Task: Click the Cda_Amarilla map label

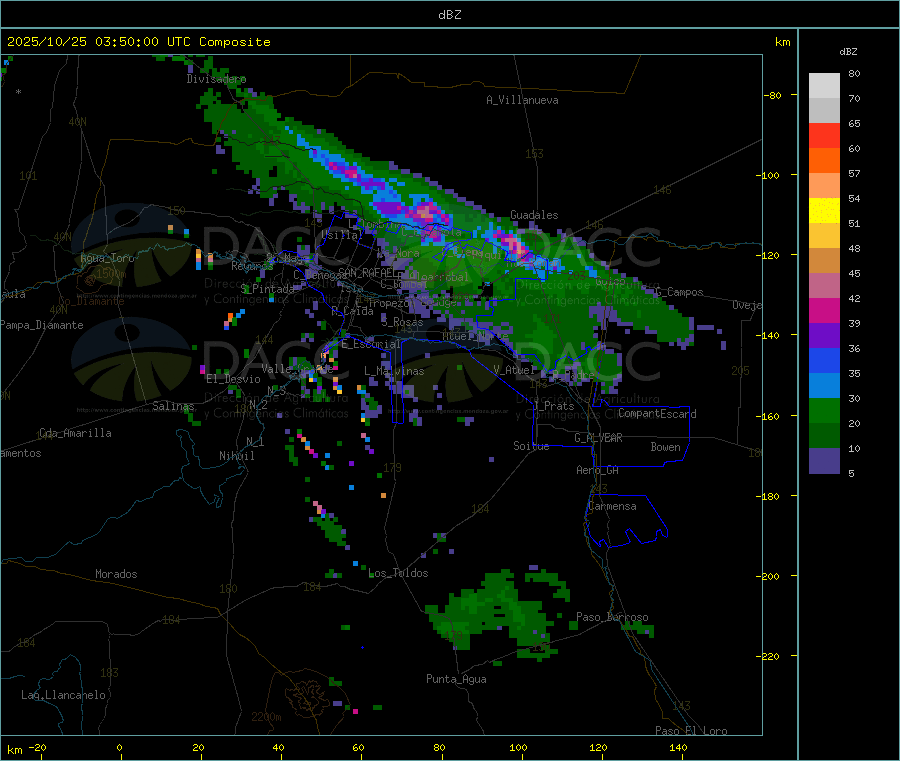Action: coord(75,433)
